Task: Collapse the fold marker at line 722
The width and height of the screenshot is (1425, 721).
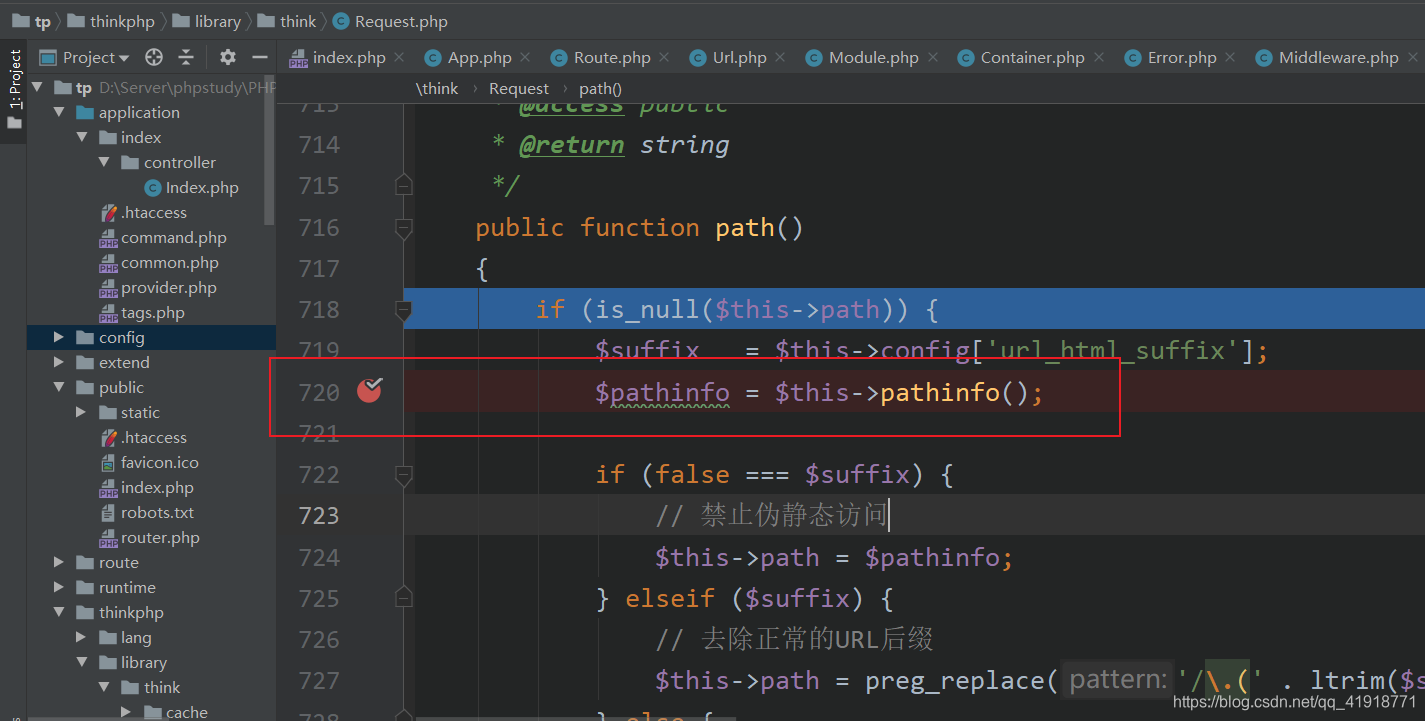Action: pos(403,475)
